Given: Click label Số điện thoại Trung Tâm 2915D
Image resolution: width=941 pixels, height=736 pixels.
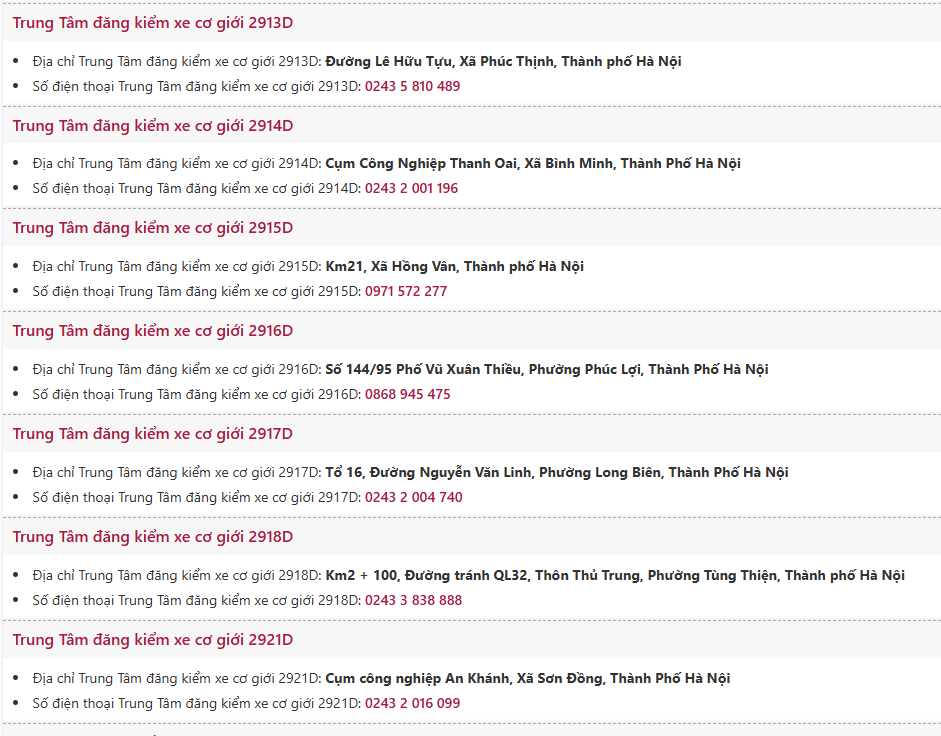Looking at the screenshot, I should click(197, 292).
